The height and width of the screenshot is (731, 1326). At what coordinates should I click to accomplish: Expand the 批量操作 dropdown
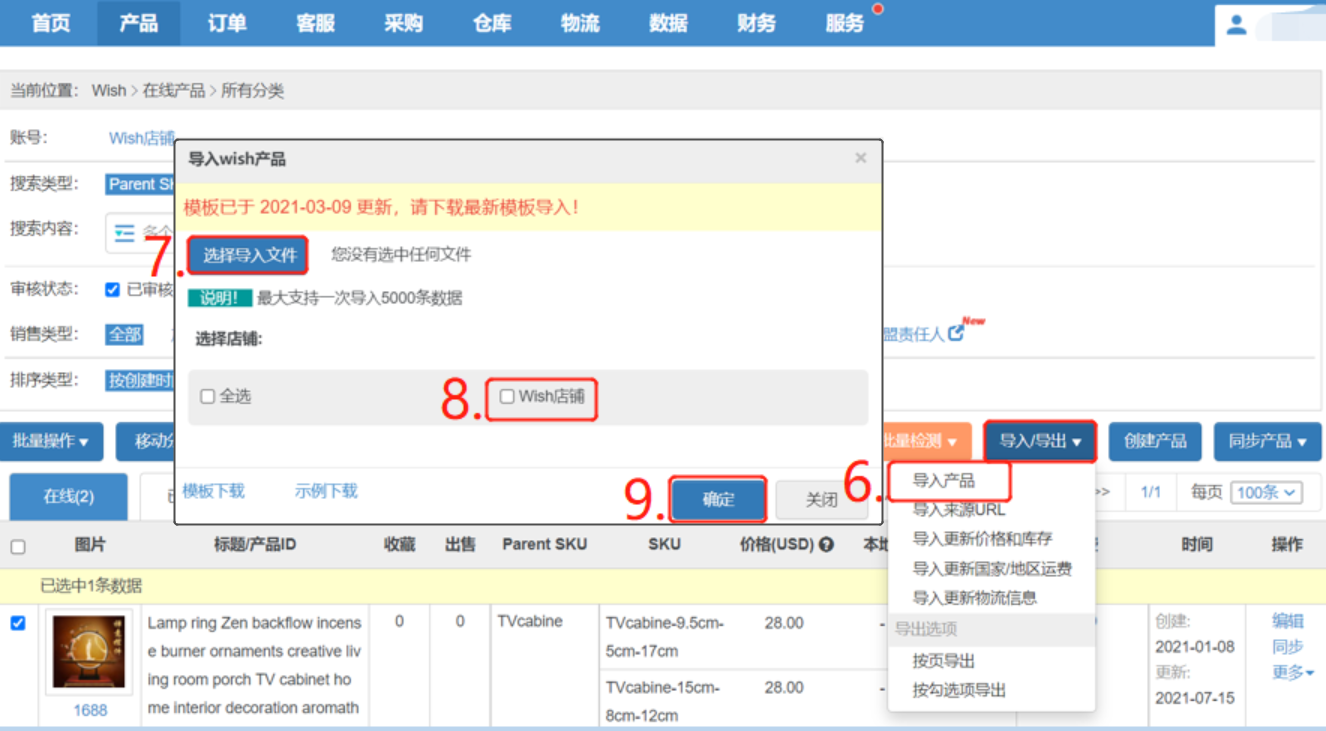click(x=51, y=441)
